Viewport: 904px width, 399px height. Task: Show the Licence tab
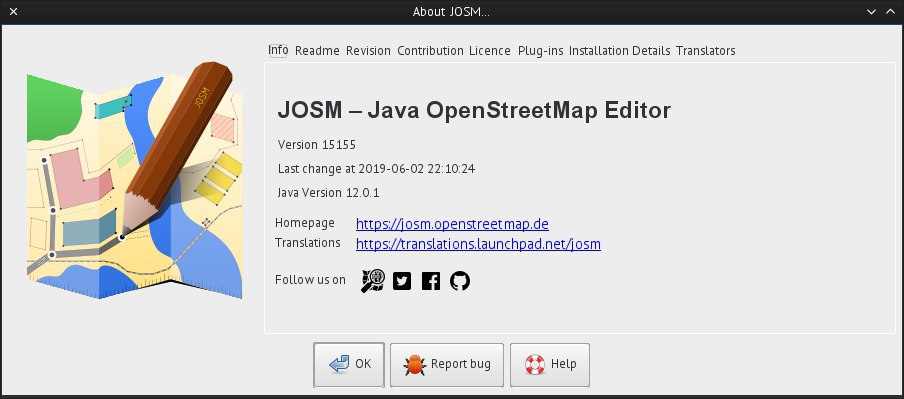[x=489, y=51]
